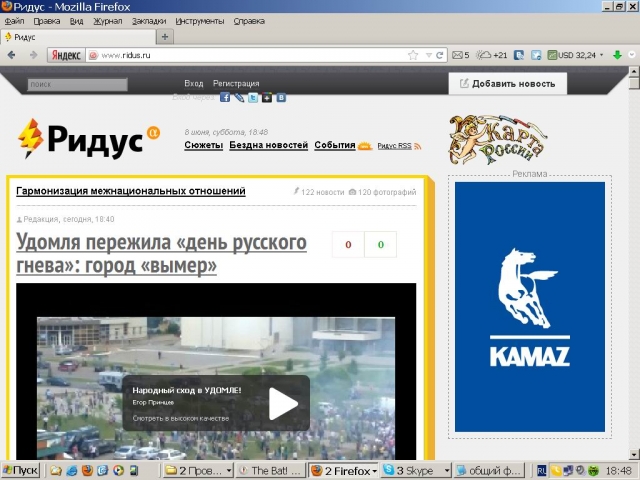Screen dimensions: 640x480
Task: Click the Yandex mail icon in toolbar
Action: click(456, 55)
